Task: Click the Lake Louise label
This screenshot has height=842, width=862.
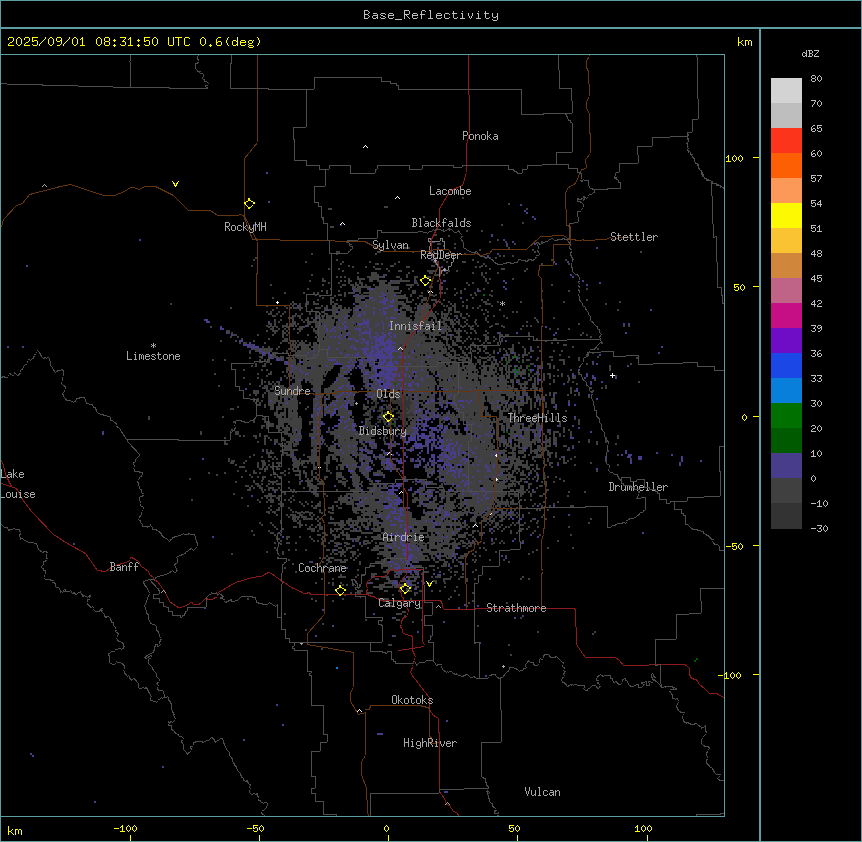Action: pyautogui.click(x=18, y=484)
